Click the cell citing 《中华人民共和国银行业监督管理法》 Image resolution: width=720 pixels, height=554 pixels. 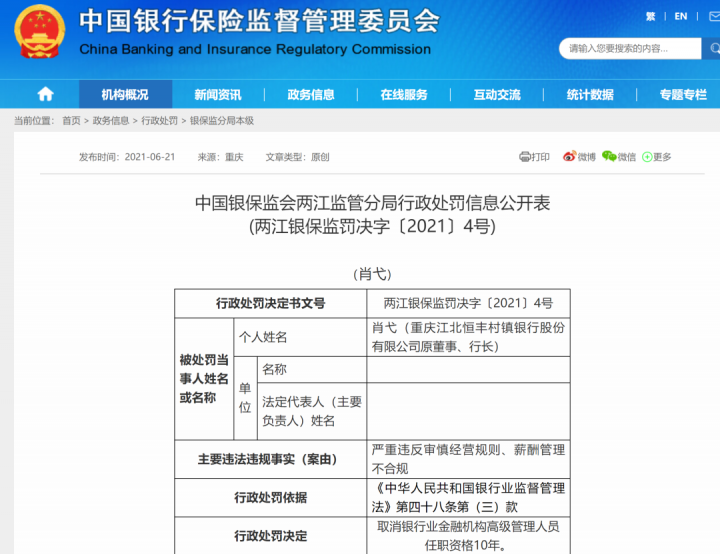click(468, 497)
